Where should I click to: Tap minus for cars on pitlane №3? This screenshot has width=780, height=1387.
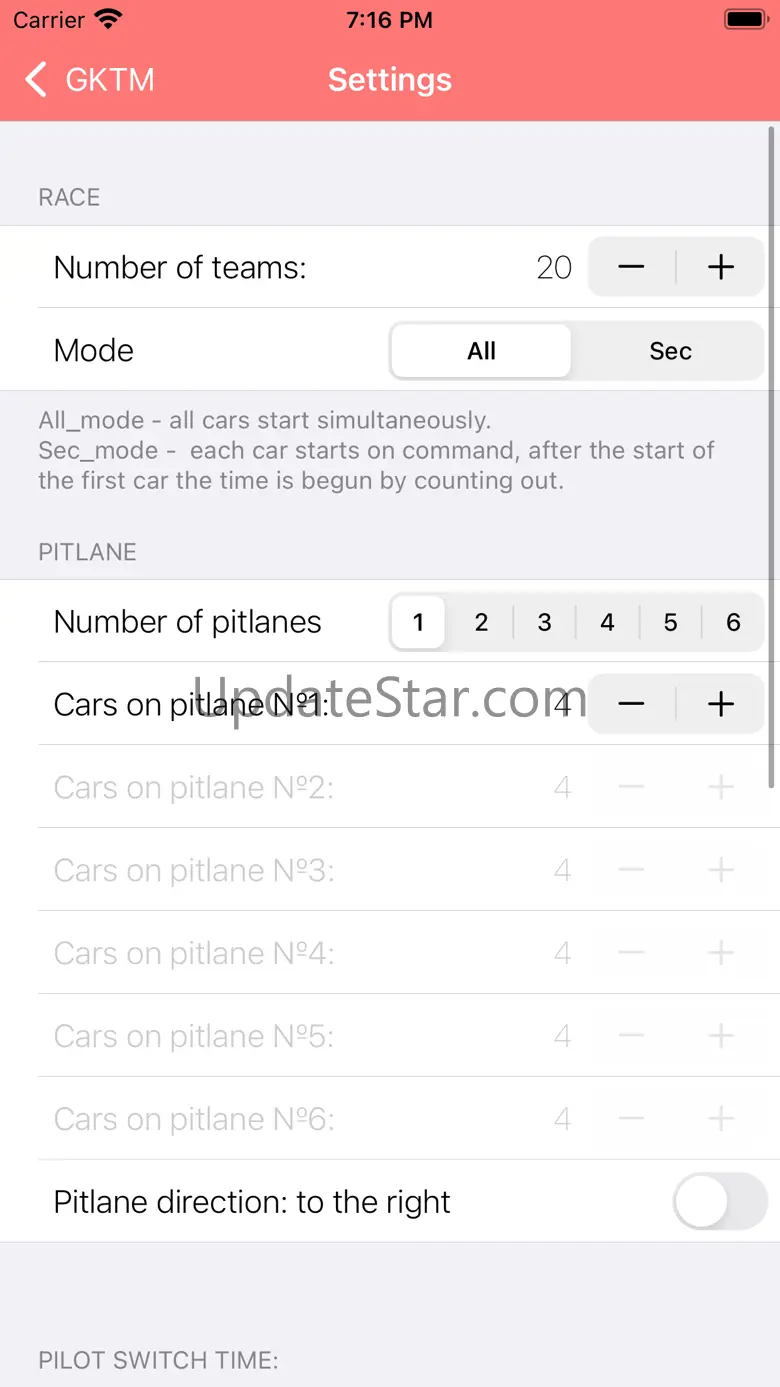pyautogui.click(x=631, y=870)
